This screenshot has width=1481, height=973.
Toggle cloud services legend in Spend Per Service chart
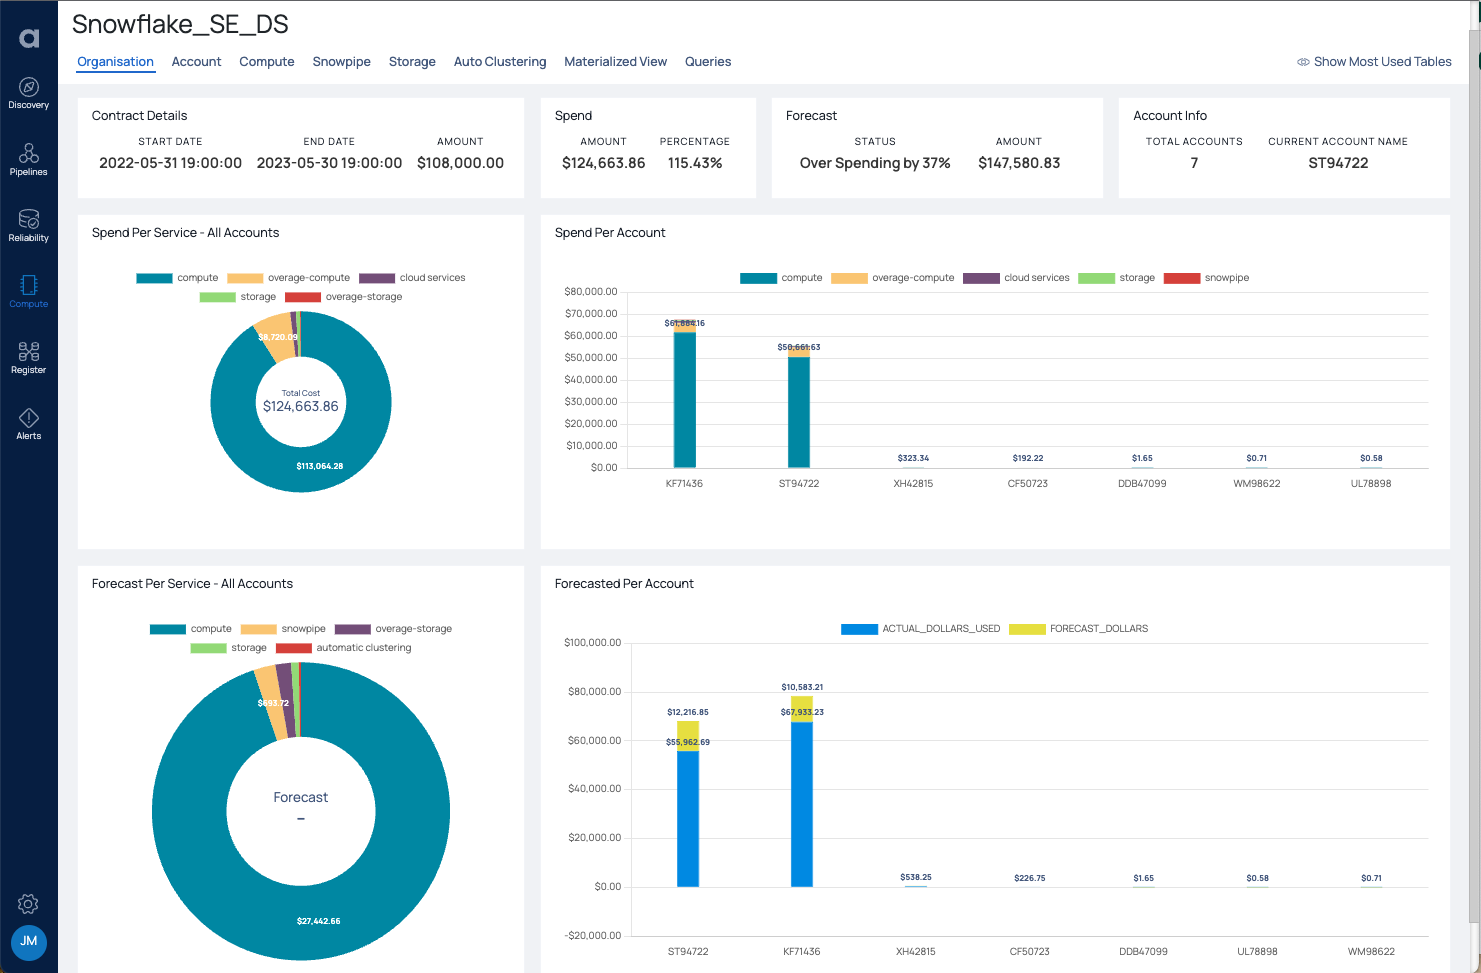[x=412, y=278]
